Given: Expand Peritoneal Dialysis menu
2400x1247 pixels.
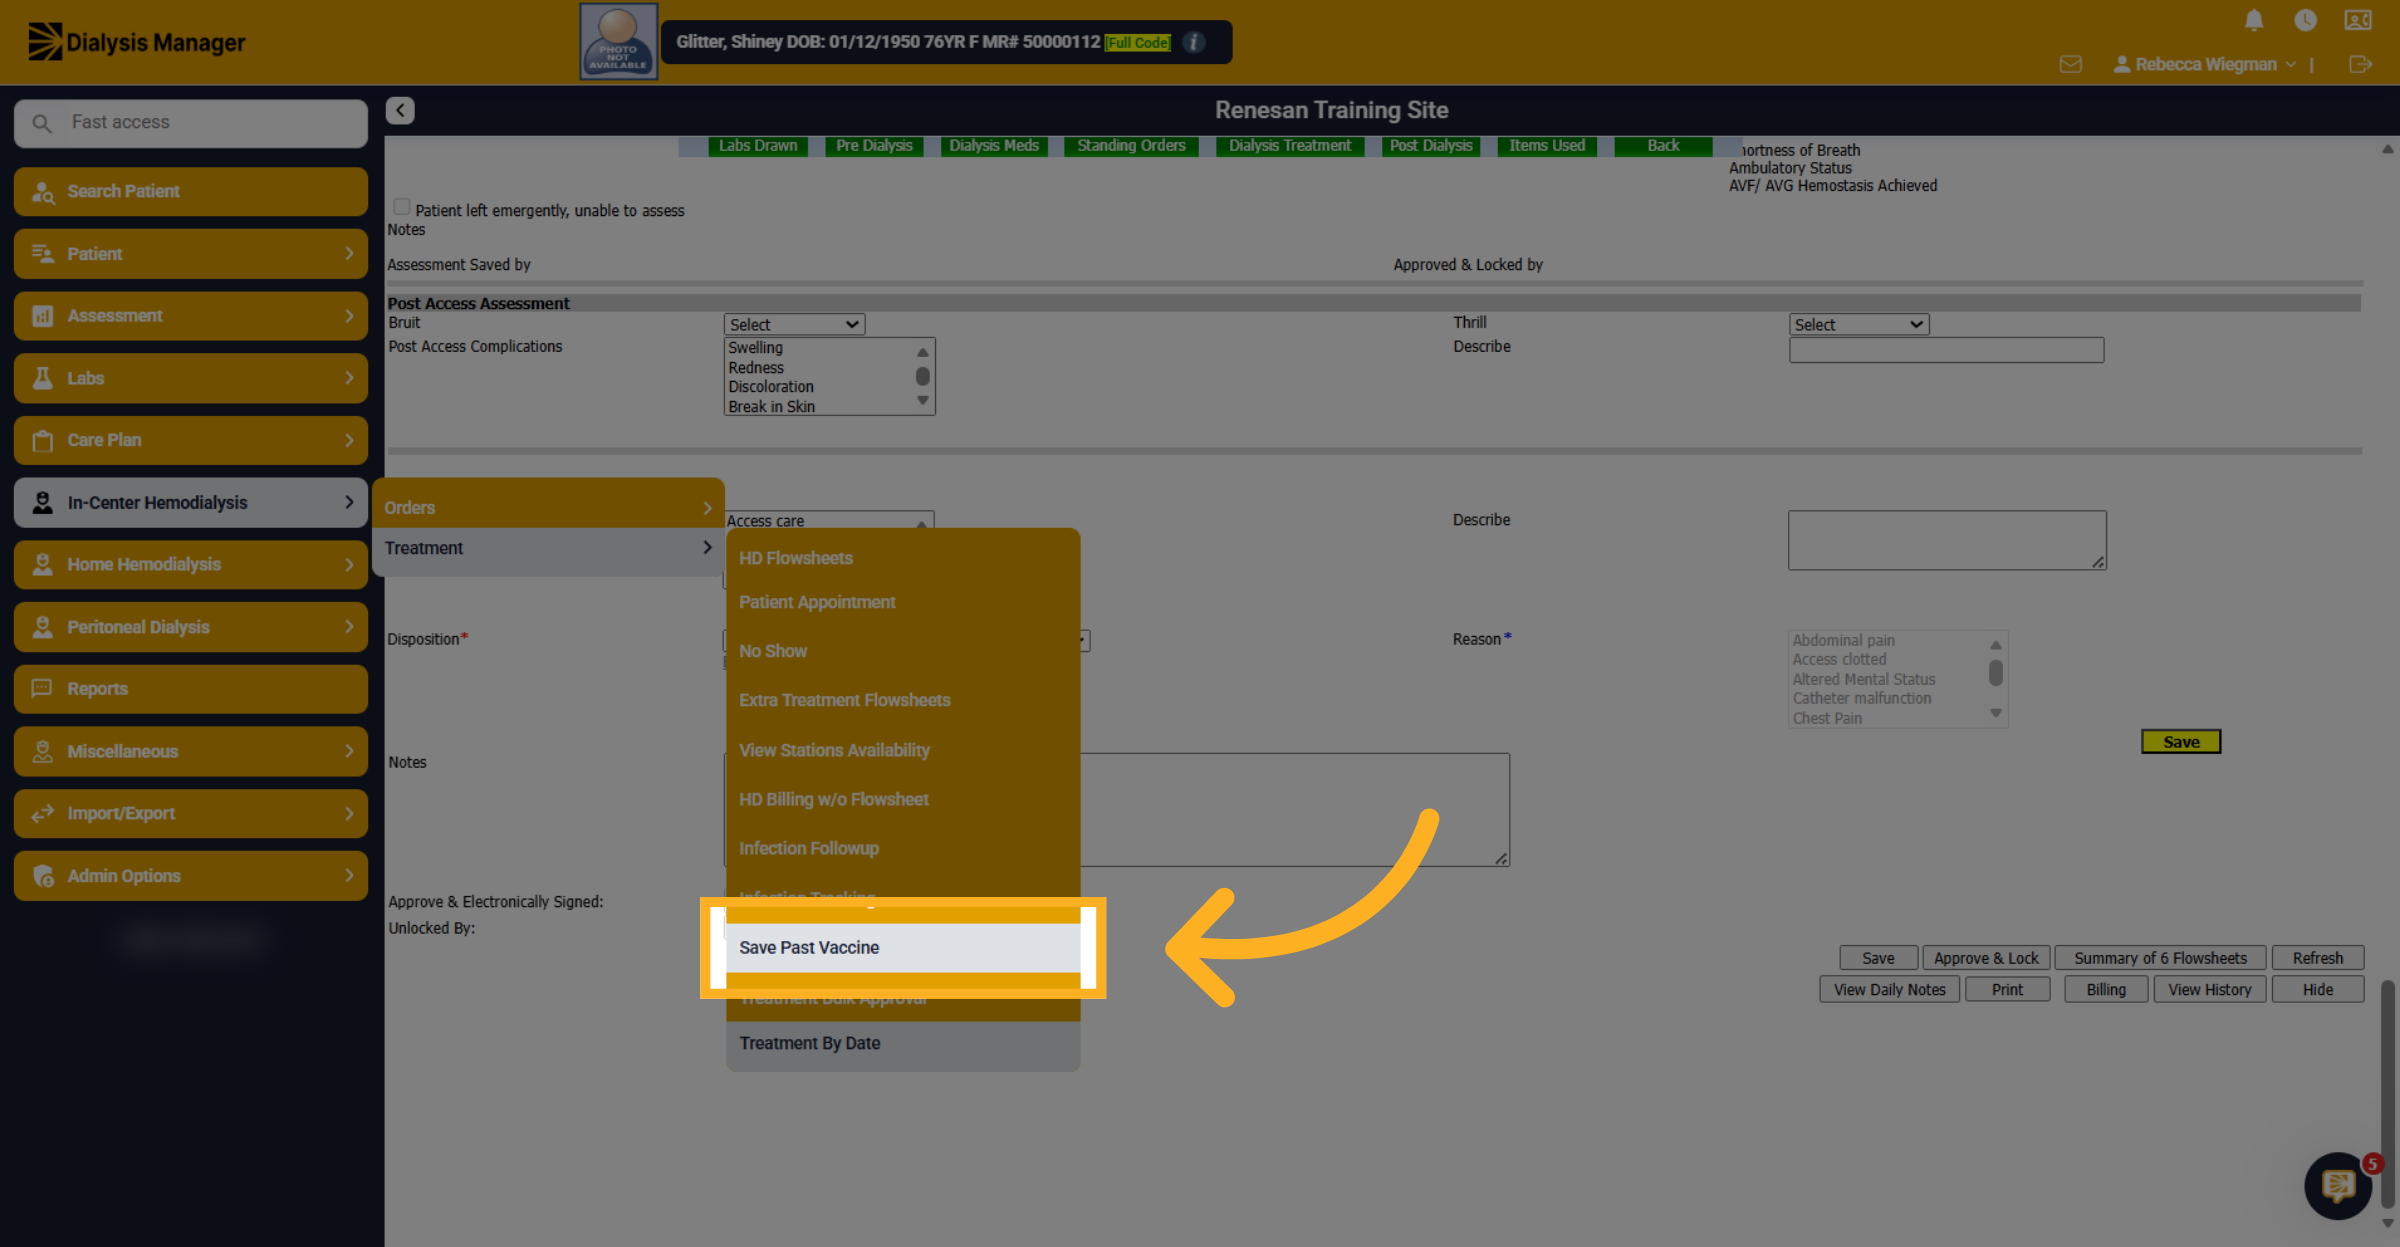Looking at the screenshot, I should pyautogui.click(x=191, y=627).
